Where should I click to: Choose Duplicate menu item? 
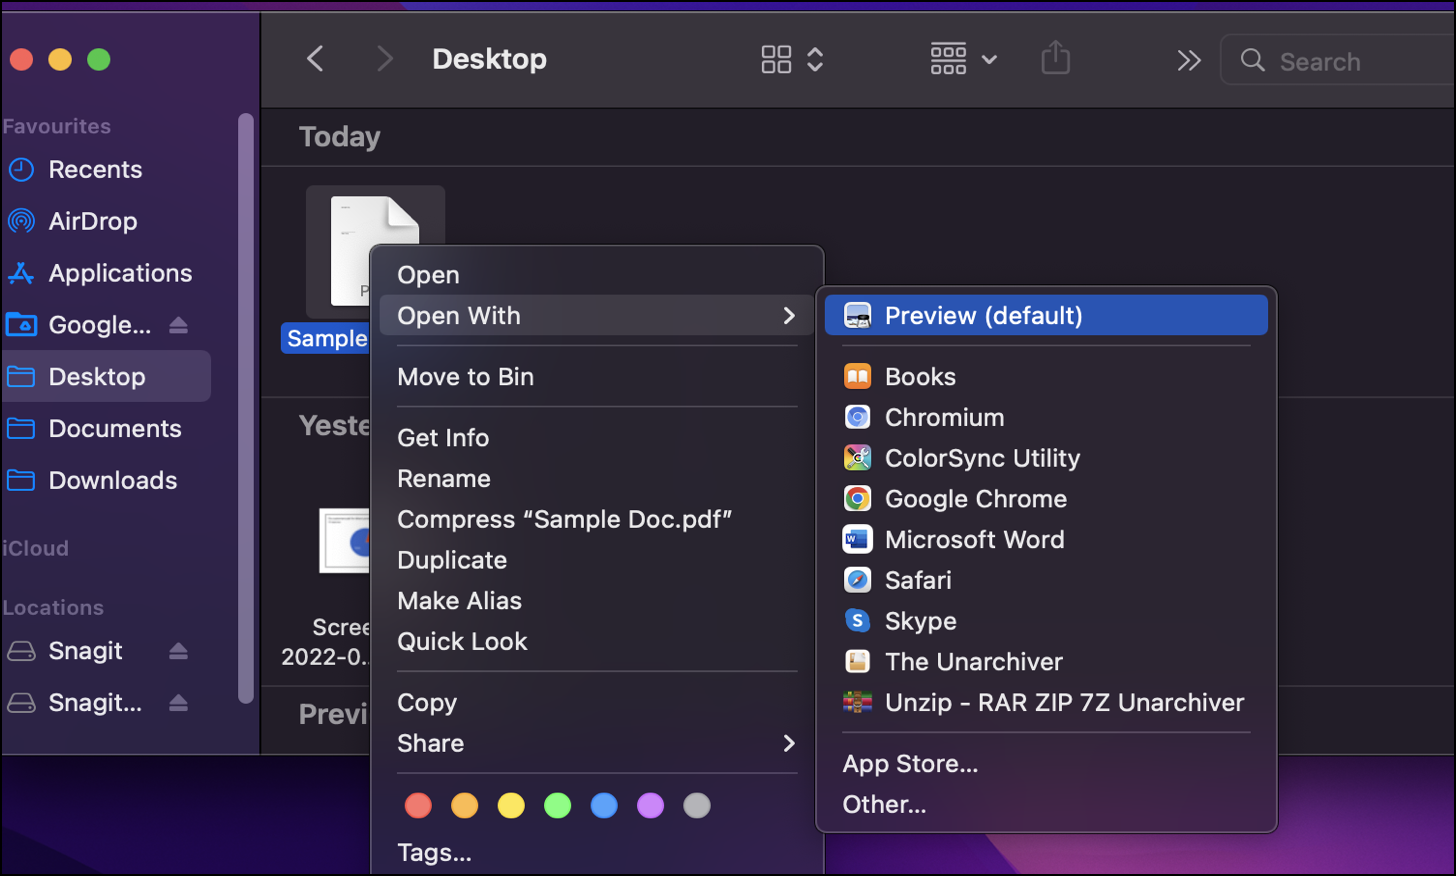pyautogui.click(x=452, y=560)
